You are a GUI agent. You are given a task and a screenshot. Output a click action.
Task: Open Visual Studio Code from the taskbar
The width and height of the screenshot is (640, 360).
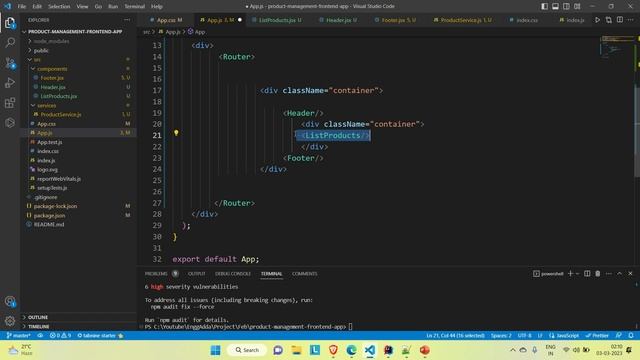pos(370,350)
